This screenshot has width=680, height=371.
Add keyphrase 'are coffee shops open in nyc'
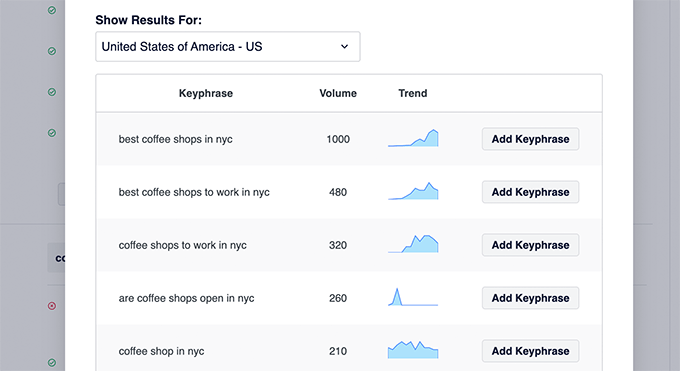[x=530, y=298]
